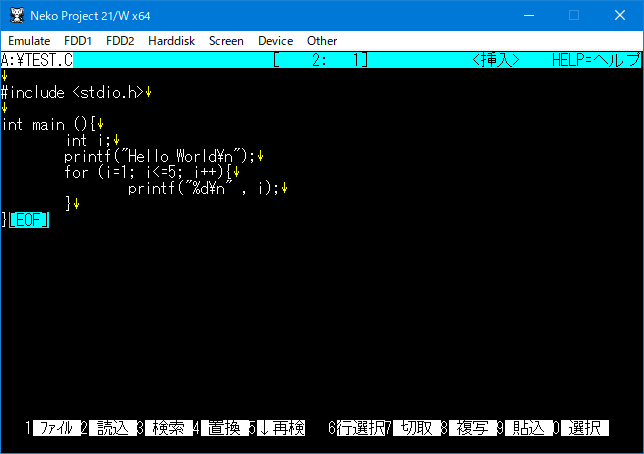Select function key 6 行選択
Viewport: 644px width, 454px height.
(361, 428)
